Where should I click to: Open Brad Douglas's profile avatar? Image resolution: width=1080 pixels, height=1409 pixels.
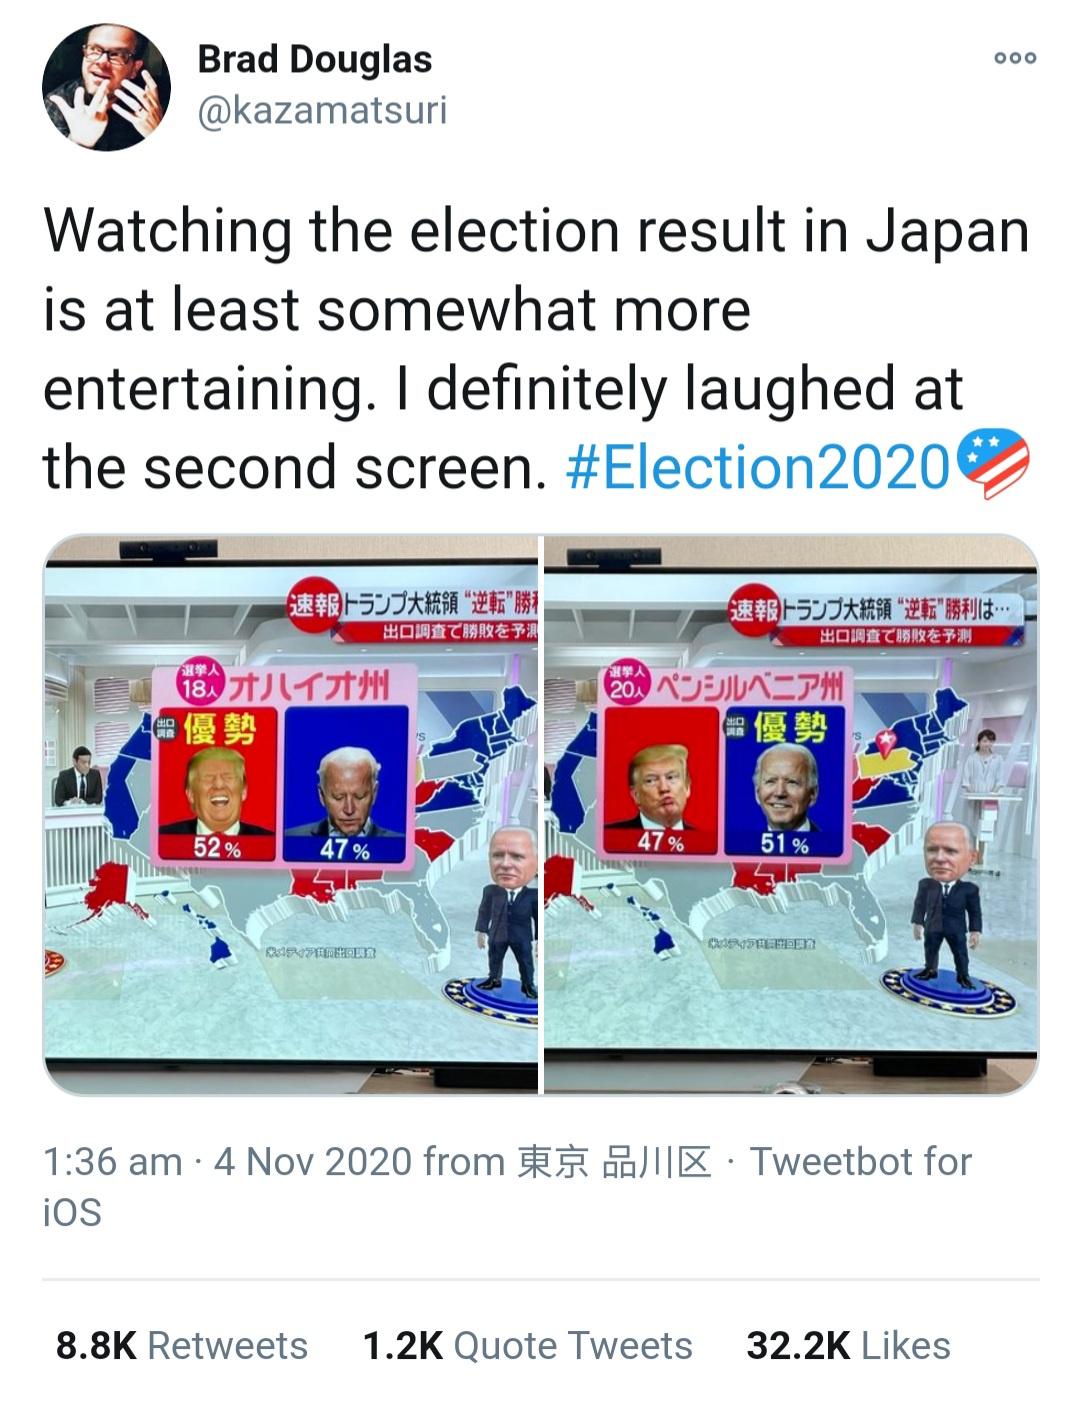(x=106, y=87)
